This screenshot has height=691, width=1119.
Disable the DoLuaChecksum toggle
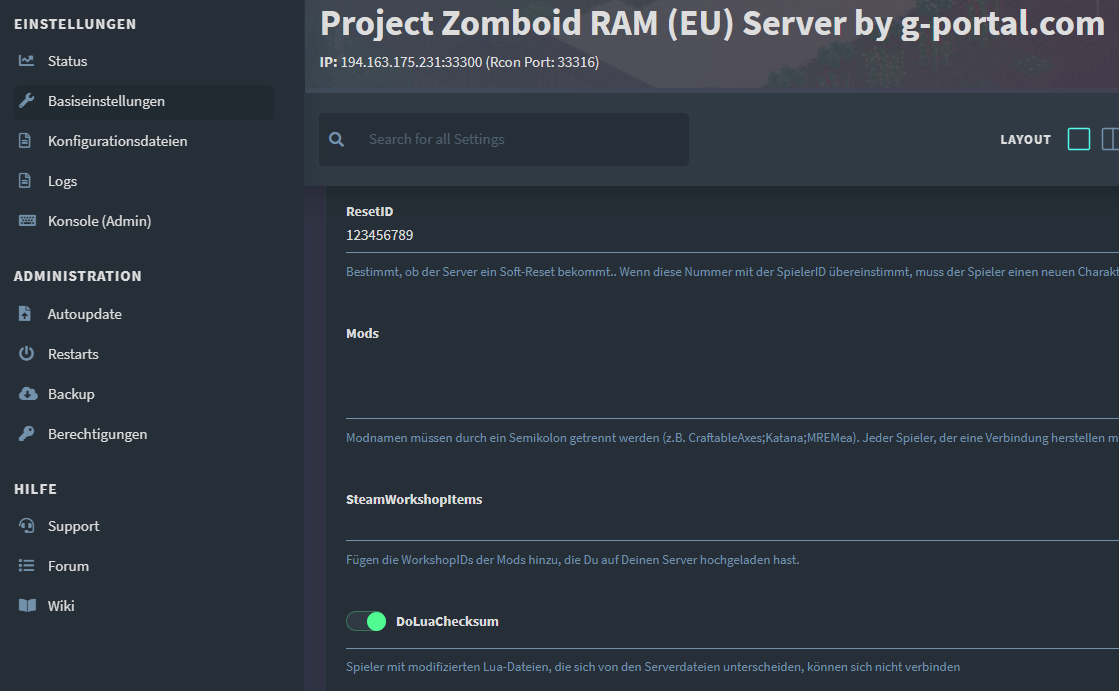click(366, 620)
